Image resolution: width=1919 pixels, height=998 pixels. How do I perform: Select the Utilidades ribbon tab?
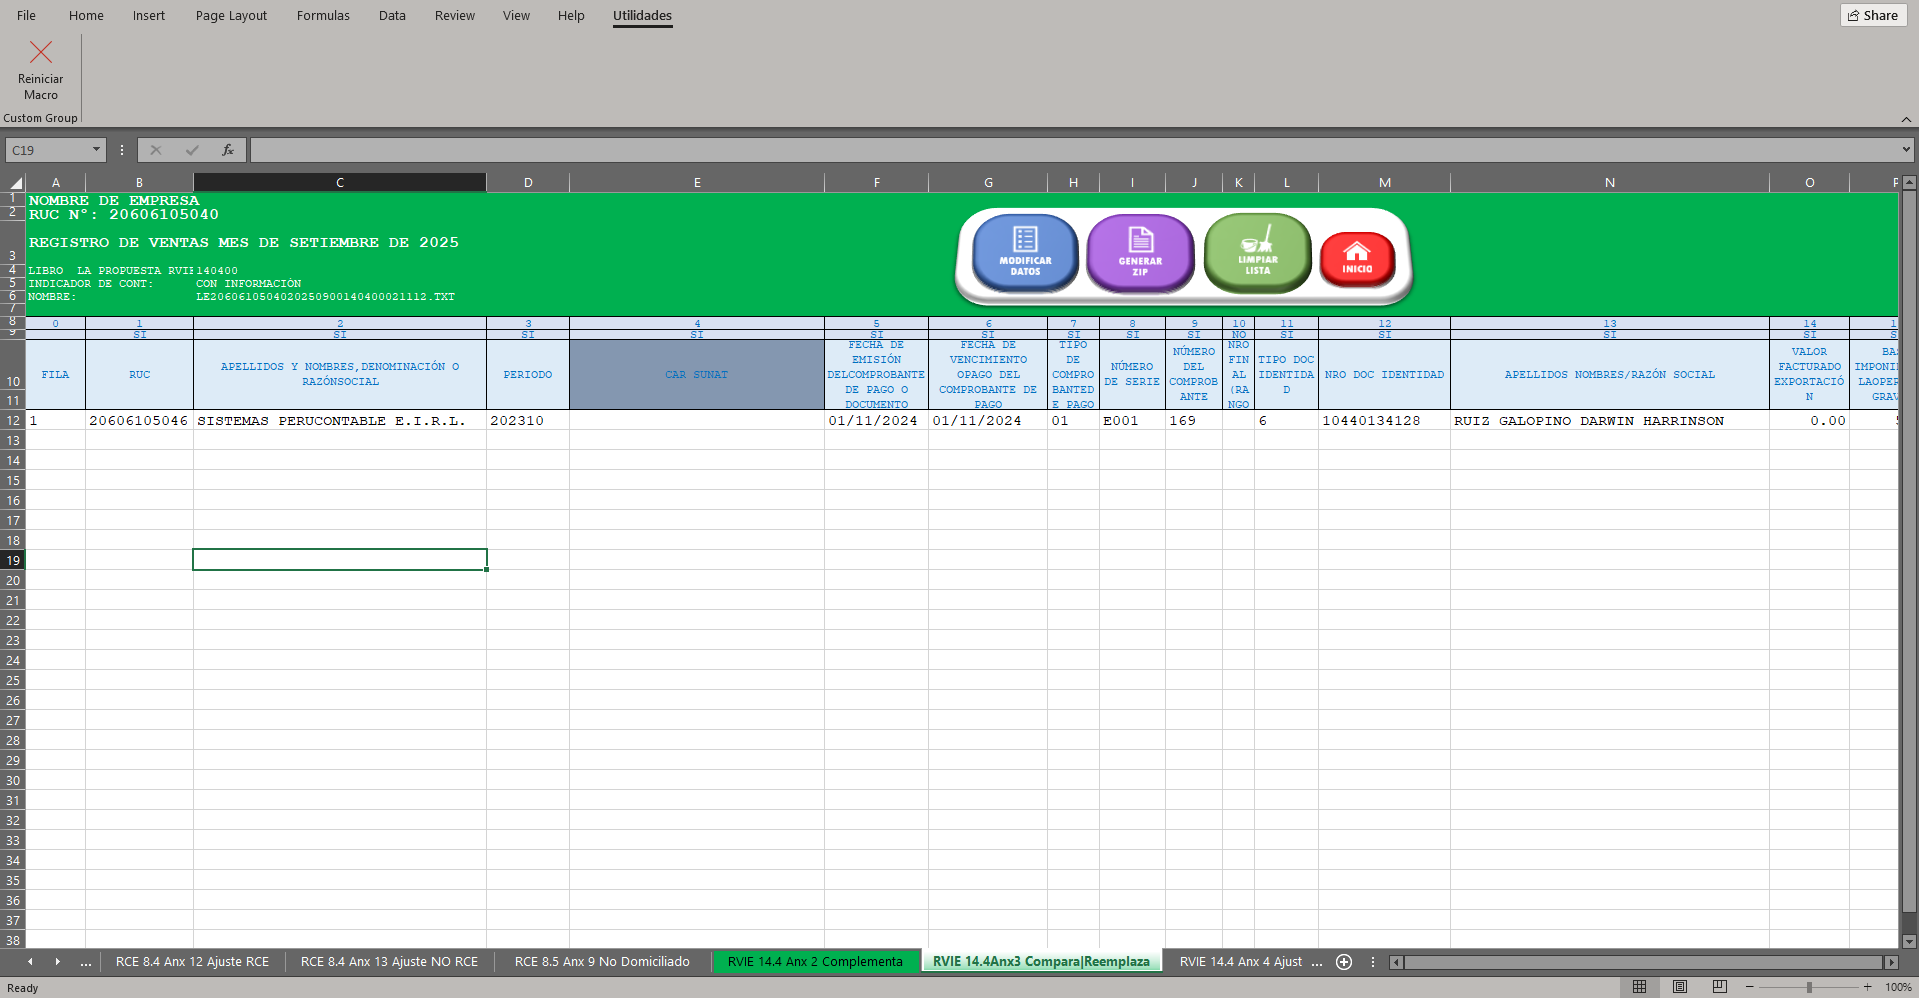pyautogui.click(x=642, y=15)
